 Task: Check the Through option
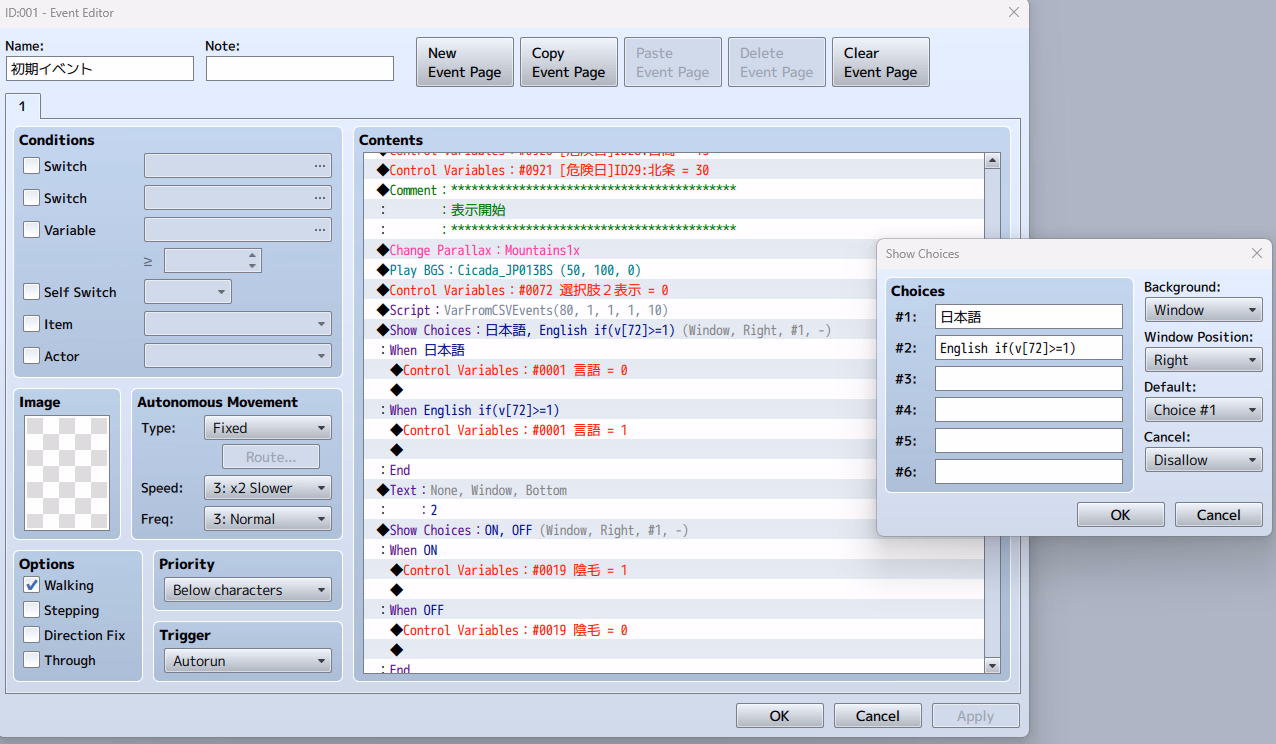[x=32, y=660]
